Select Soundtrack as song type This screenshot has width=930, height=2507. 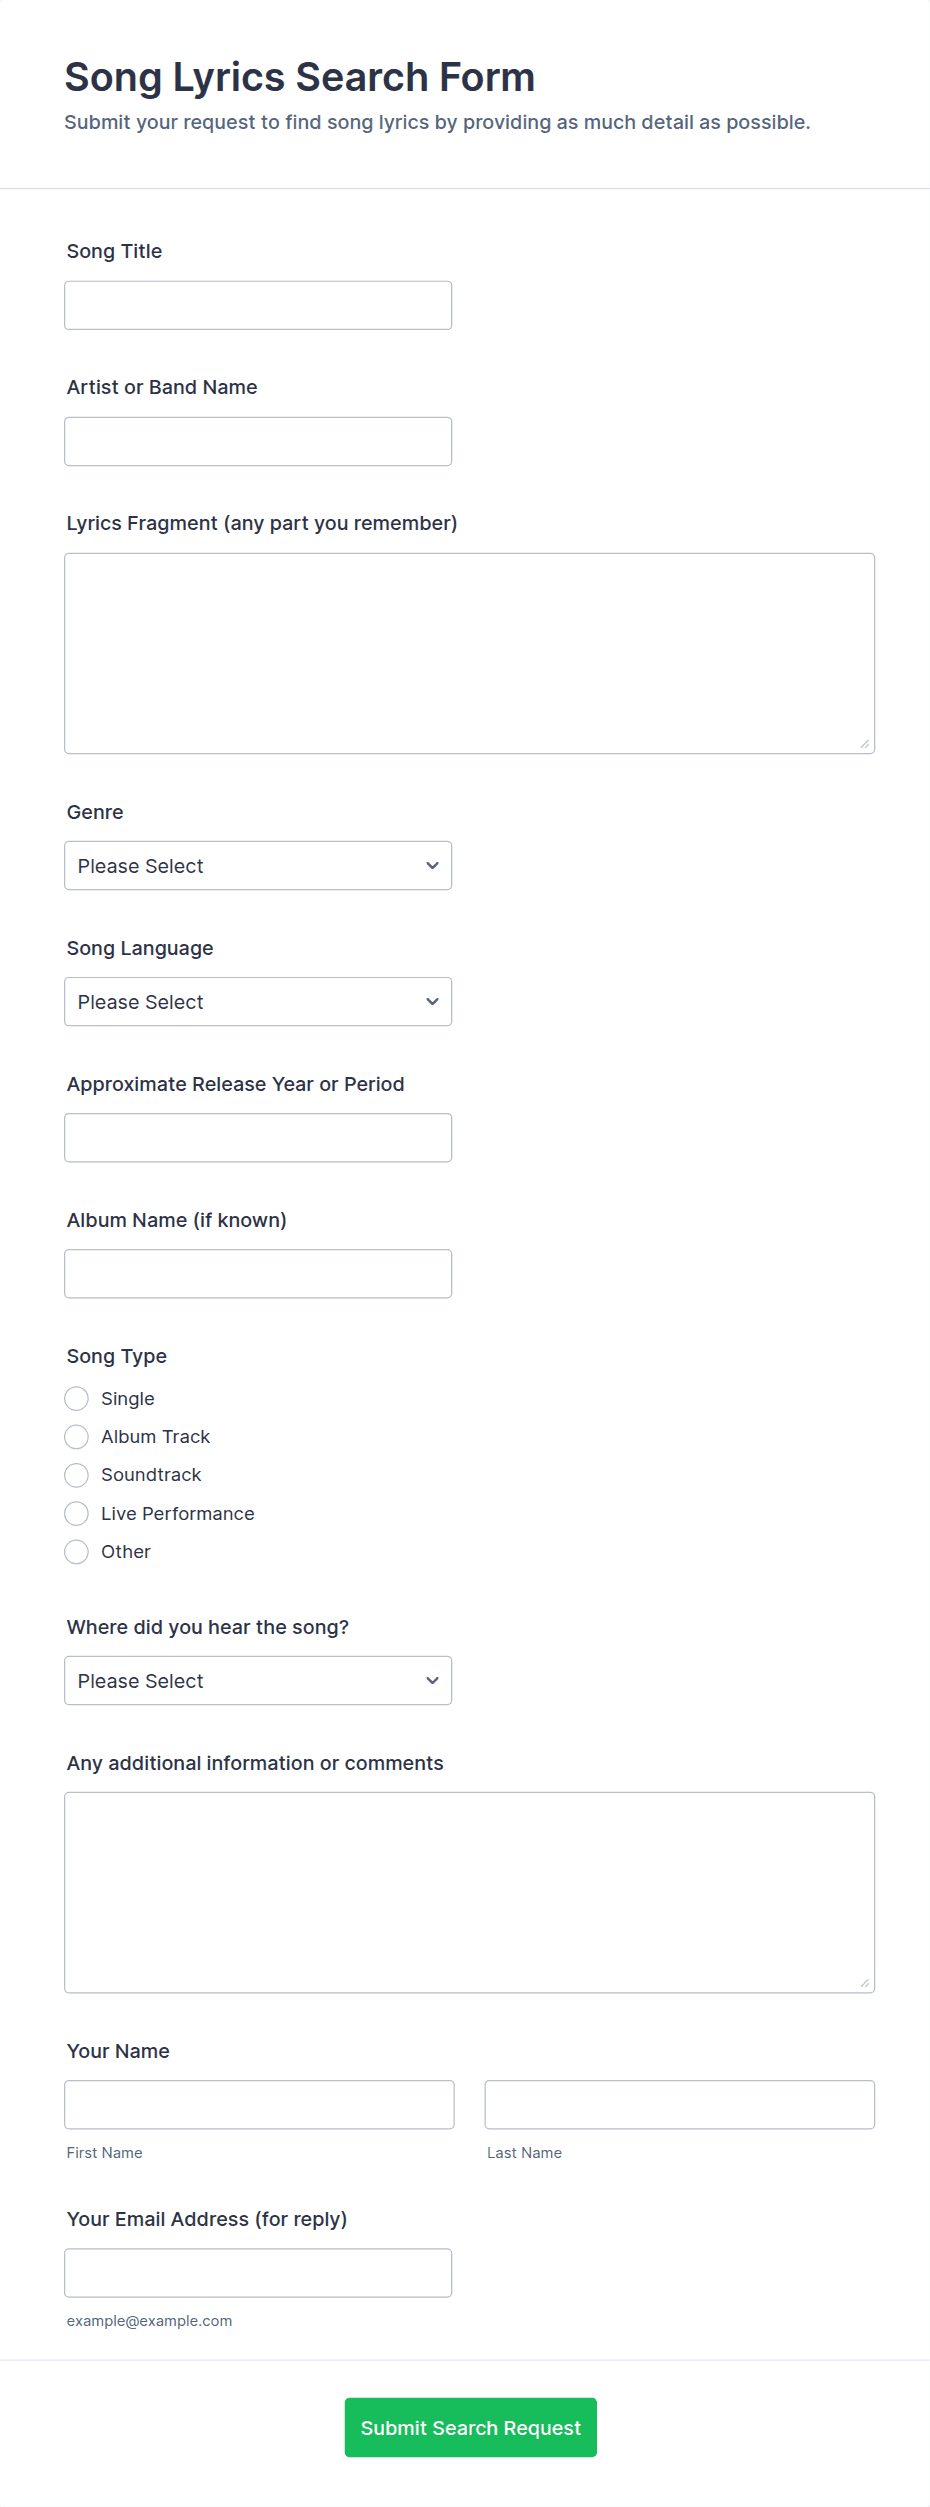[x=77, y=1475]
